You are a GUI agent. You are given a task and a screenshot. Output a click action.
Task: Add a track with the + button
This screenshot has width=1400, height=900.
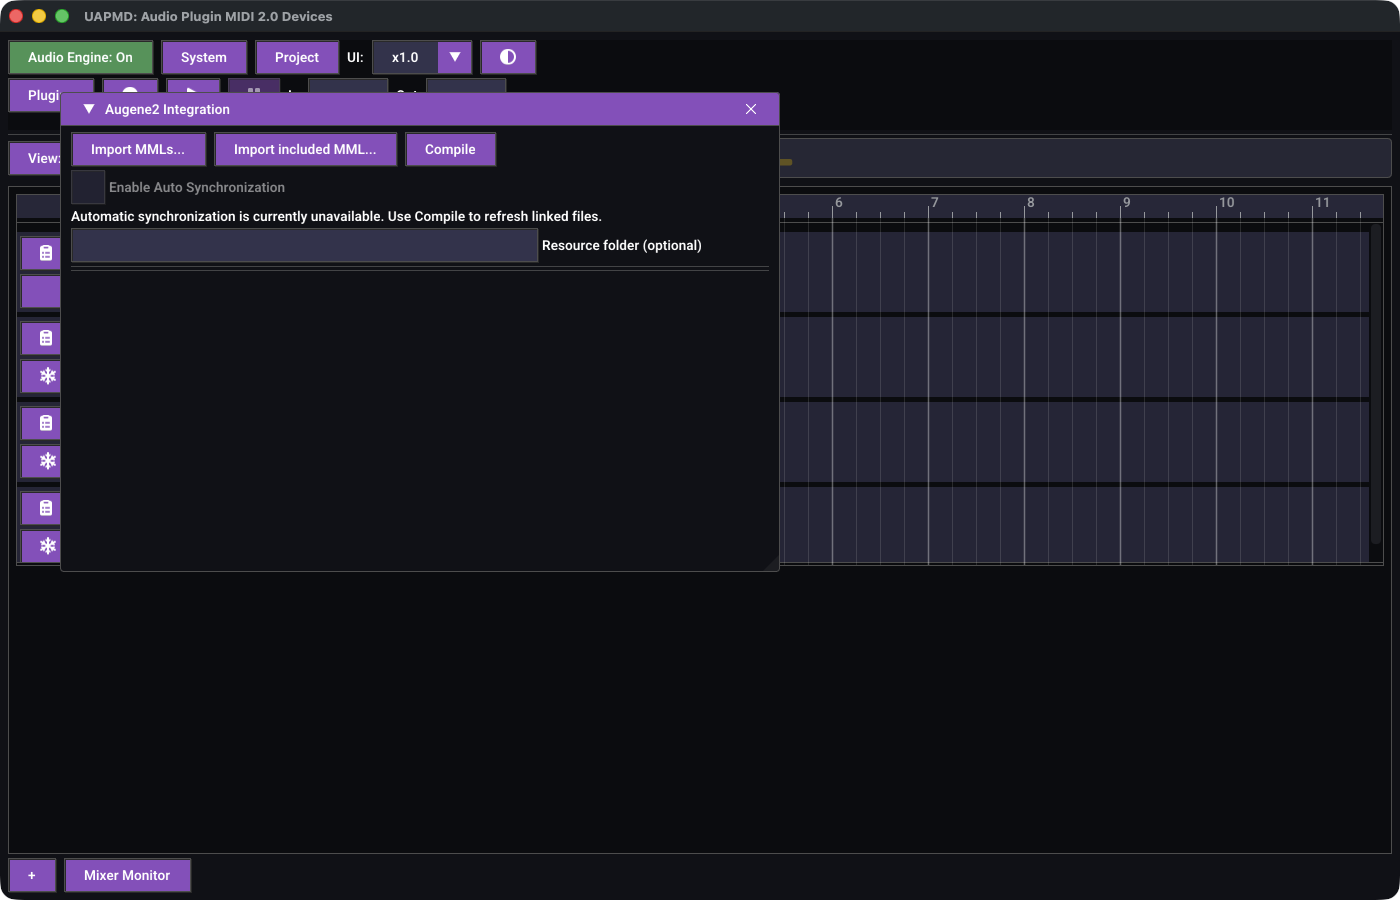[32, 875]
